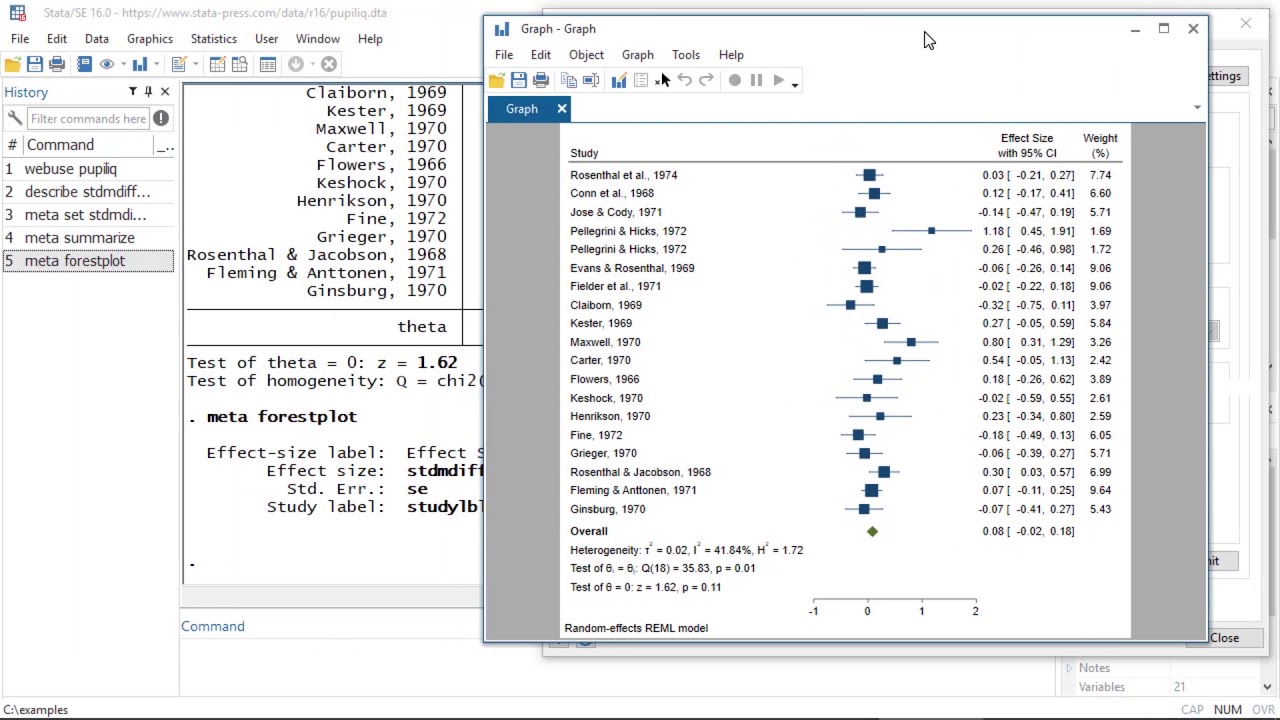Image resolution: width=1280 pixels, height=720 pixels.
Task: Click the Redo arrow in the Graph toolbar
Action: 706,81
